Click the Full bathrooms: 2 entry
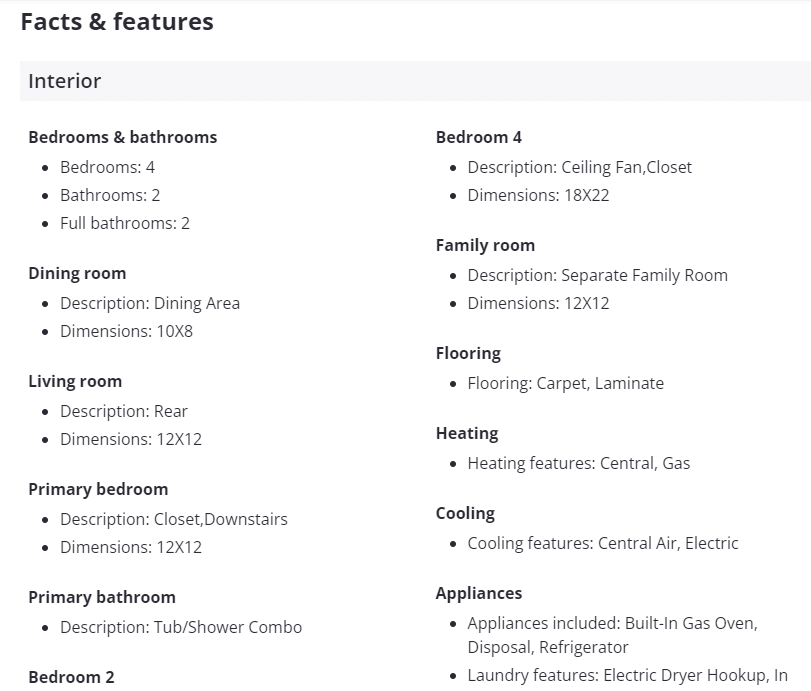This screenshot has width=811, height=691. pos(124,223)
